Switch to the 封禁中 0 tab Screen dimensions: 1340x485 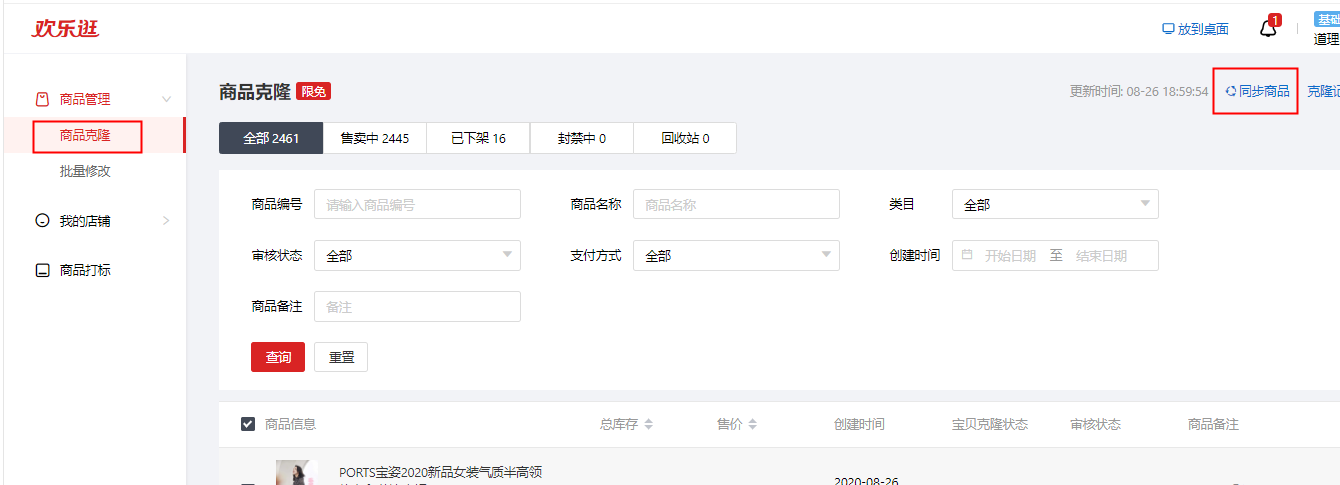tap(582, 138)
